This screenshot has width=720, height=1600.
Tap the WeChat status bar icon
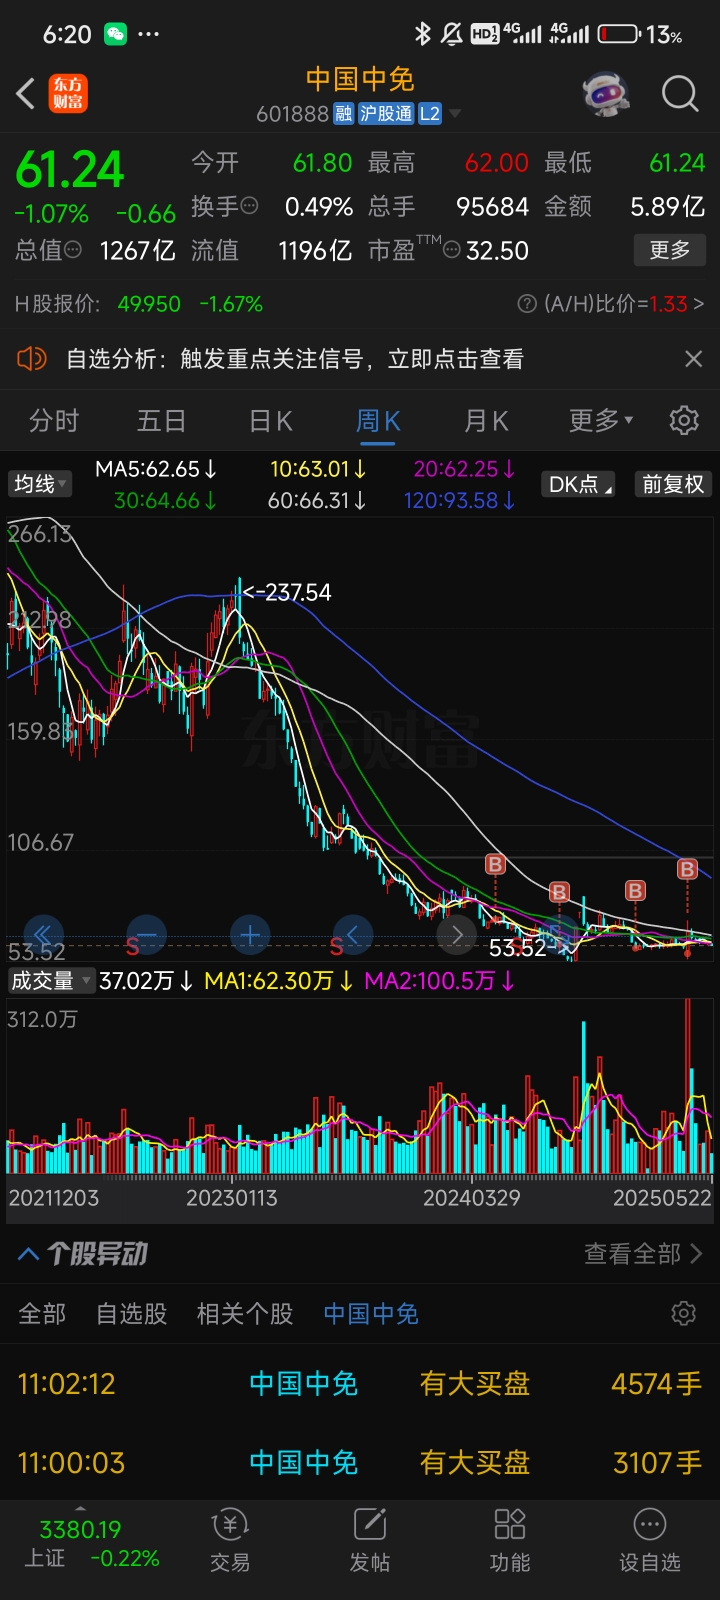116,34
